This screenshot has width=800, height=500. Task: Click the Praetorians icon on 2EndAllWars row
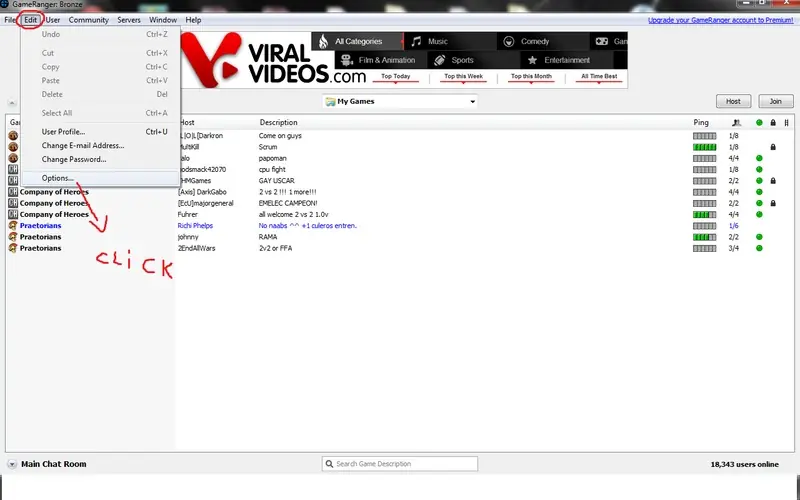point(13,248)
